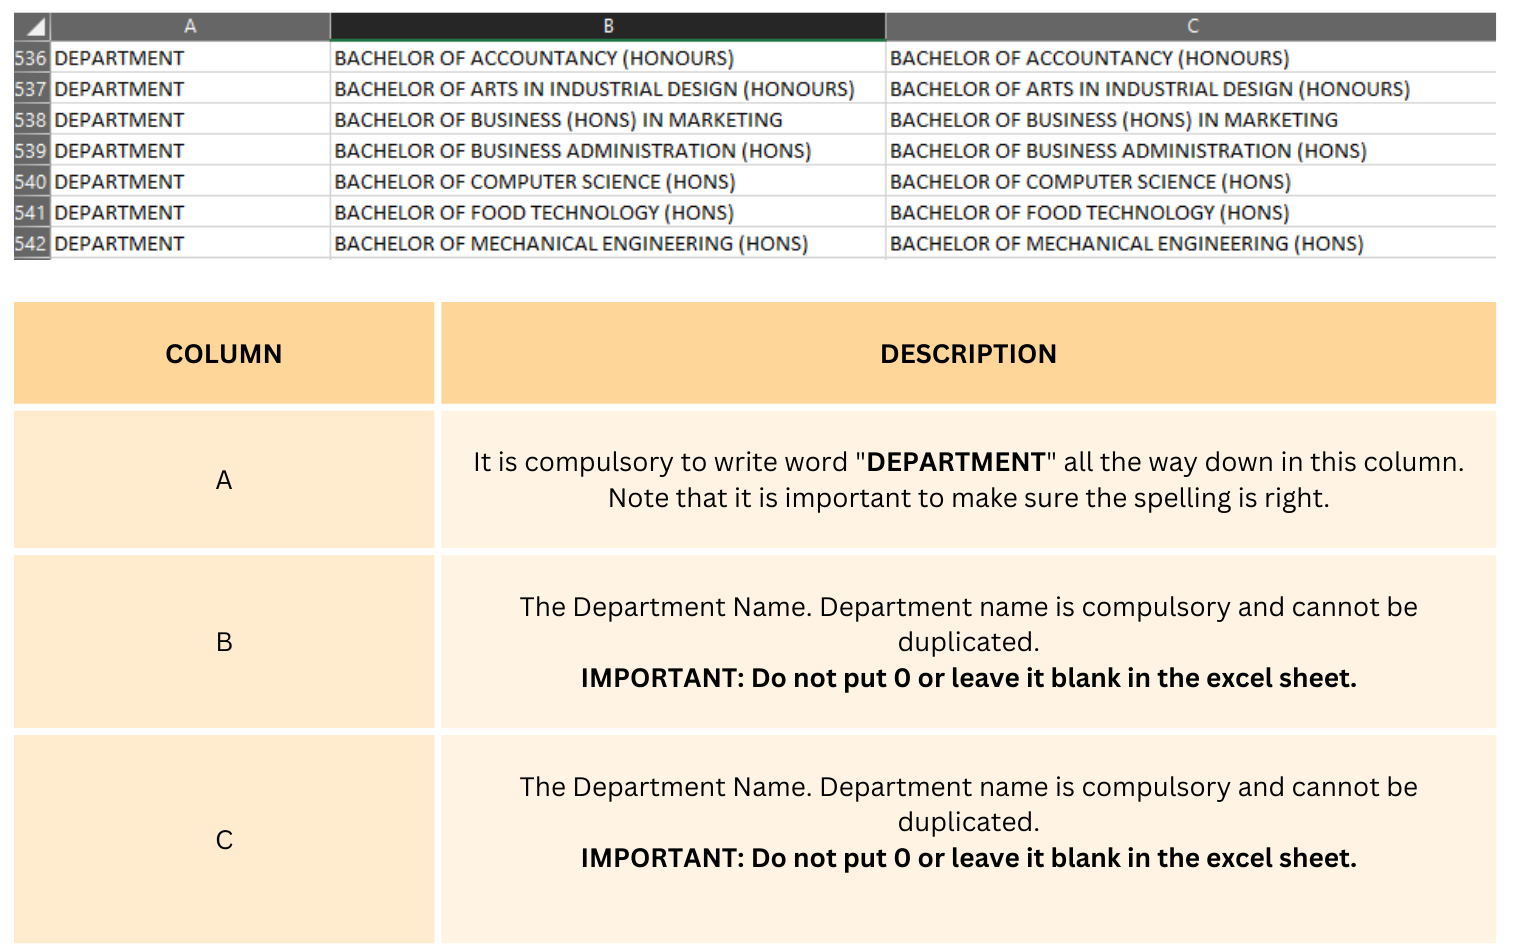This screenshot has height=952, width=1513.
Task: Click the bold DEPARTMENT word in description
Action: pyautogui.click(x=955, y=462)
